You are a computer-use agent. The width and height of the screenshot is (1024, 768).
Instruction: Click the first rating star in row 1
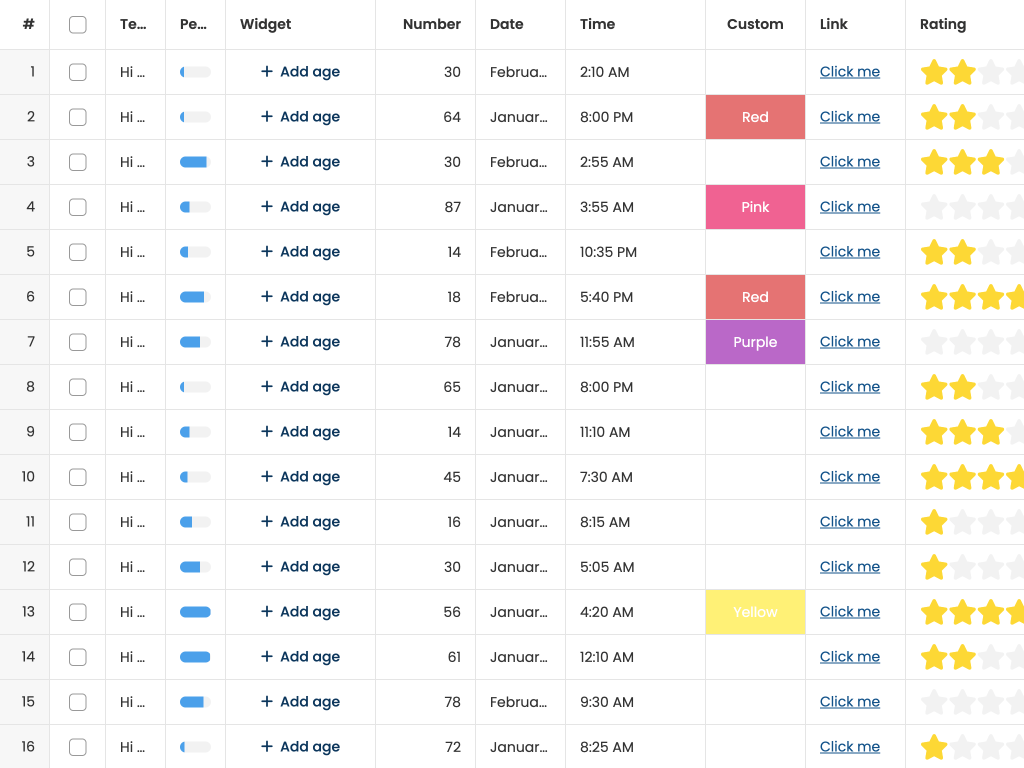tap(934, 72)
